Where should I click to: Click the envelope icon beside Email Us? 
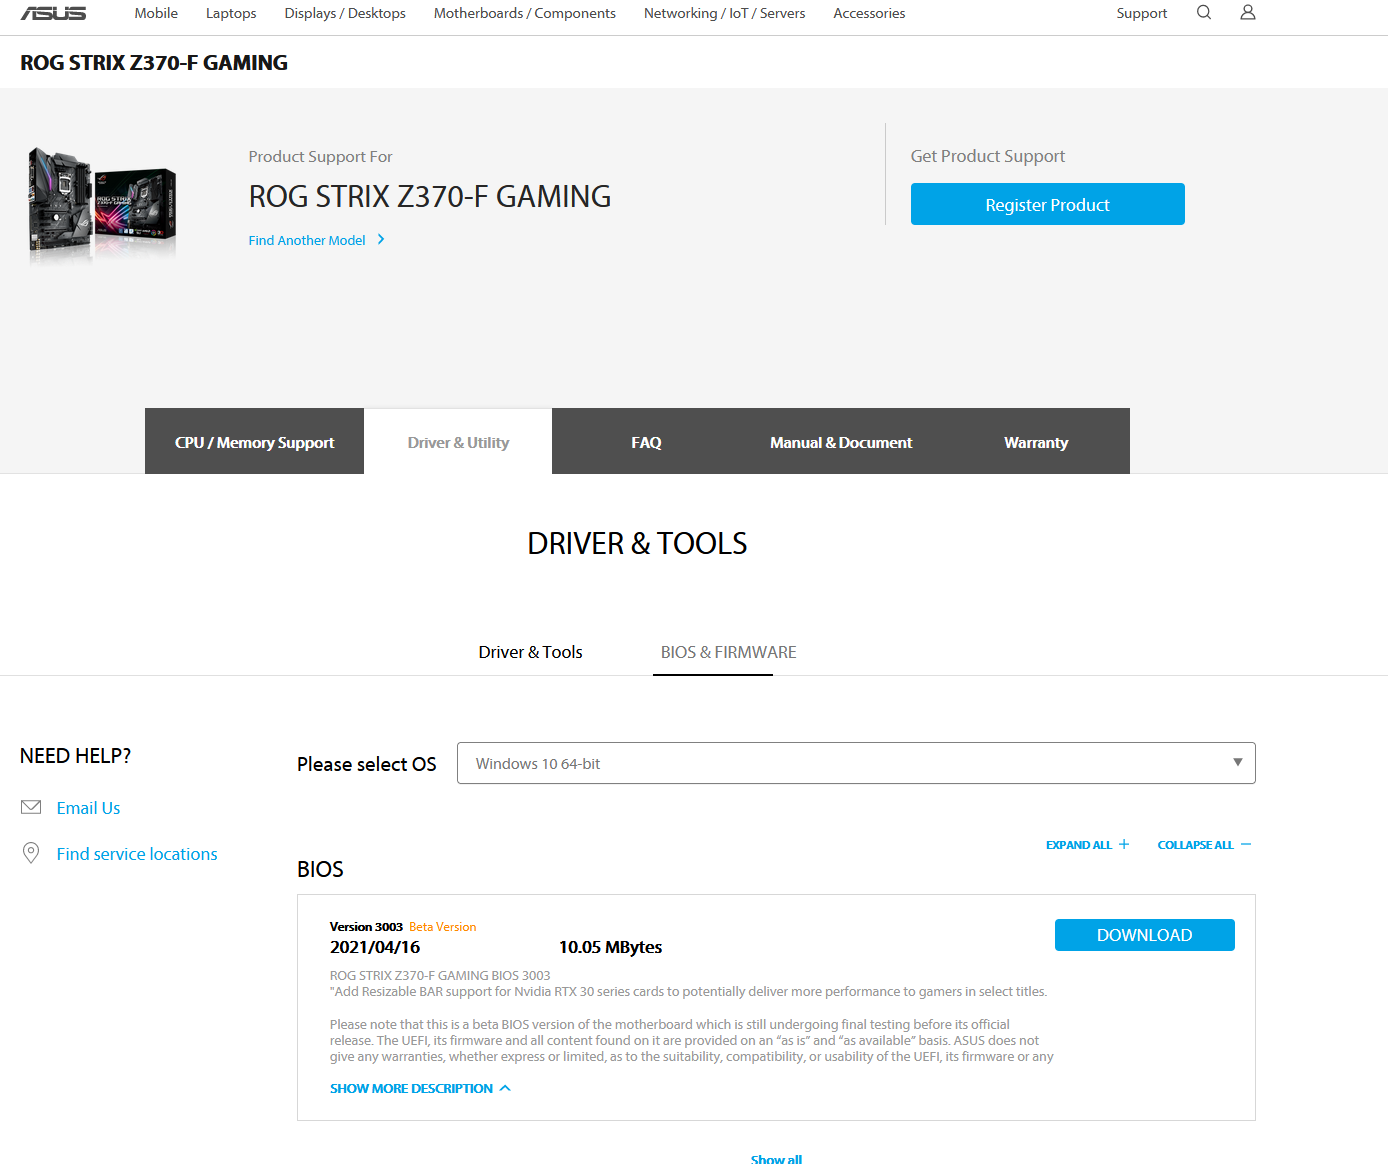(x=31, y=807)
